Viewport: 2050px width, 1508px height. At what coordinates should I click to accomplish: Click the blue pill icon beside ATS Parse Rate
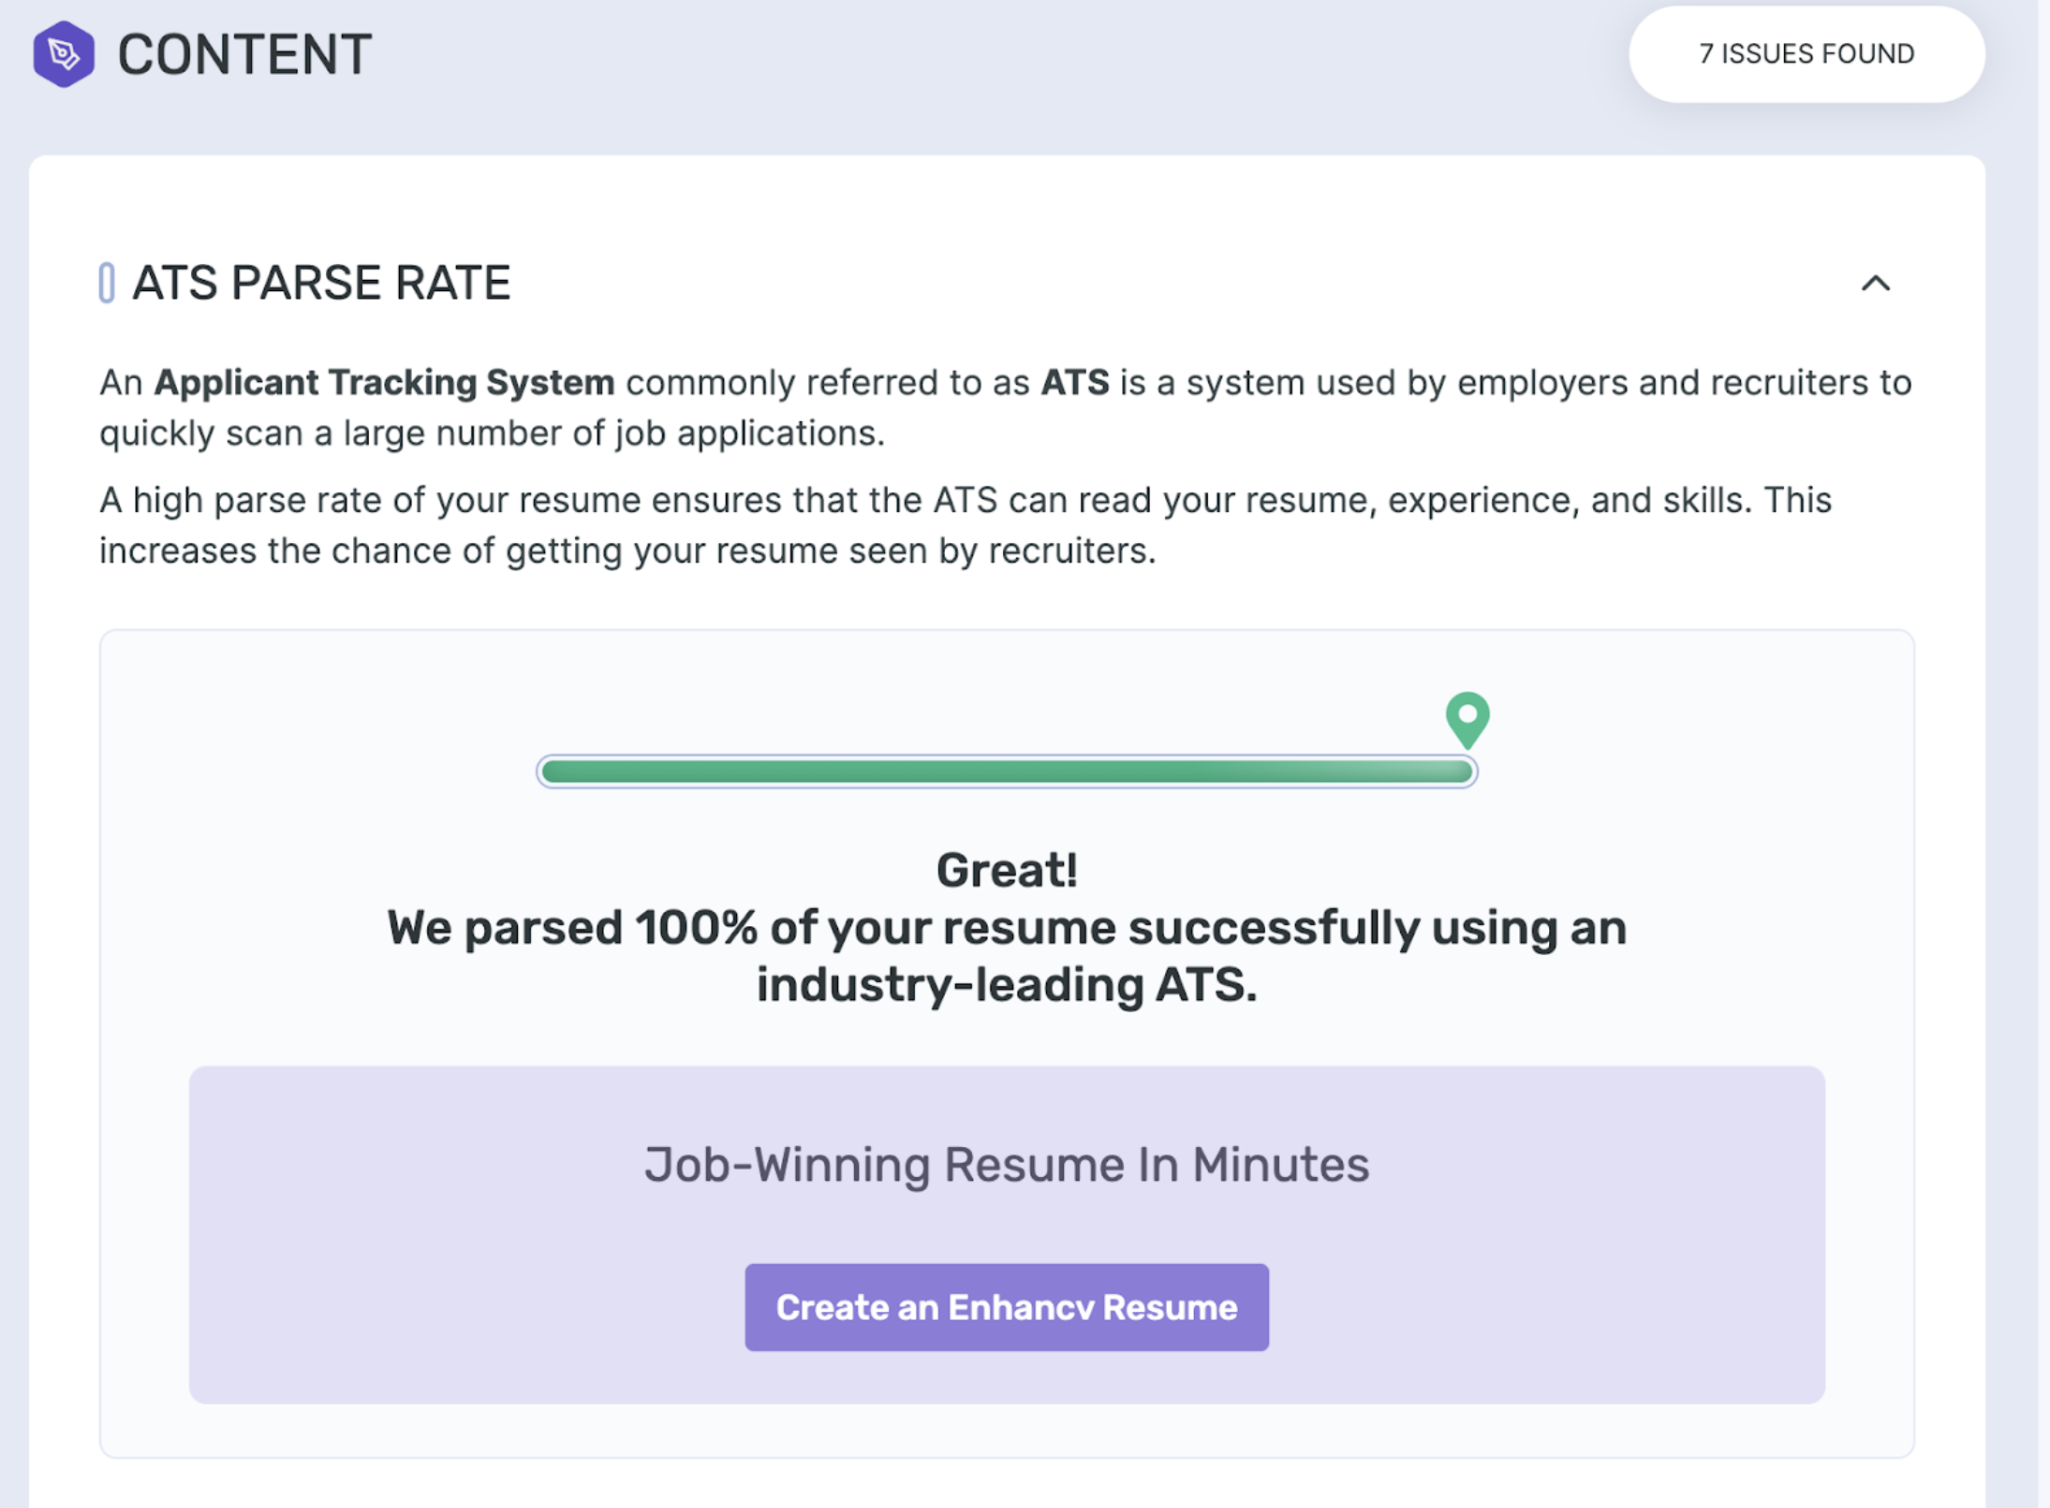[107, 283]
